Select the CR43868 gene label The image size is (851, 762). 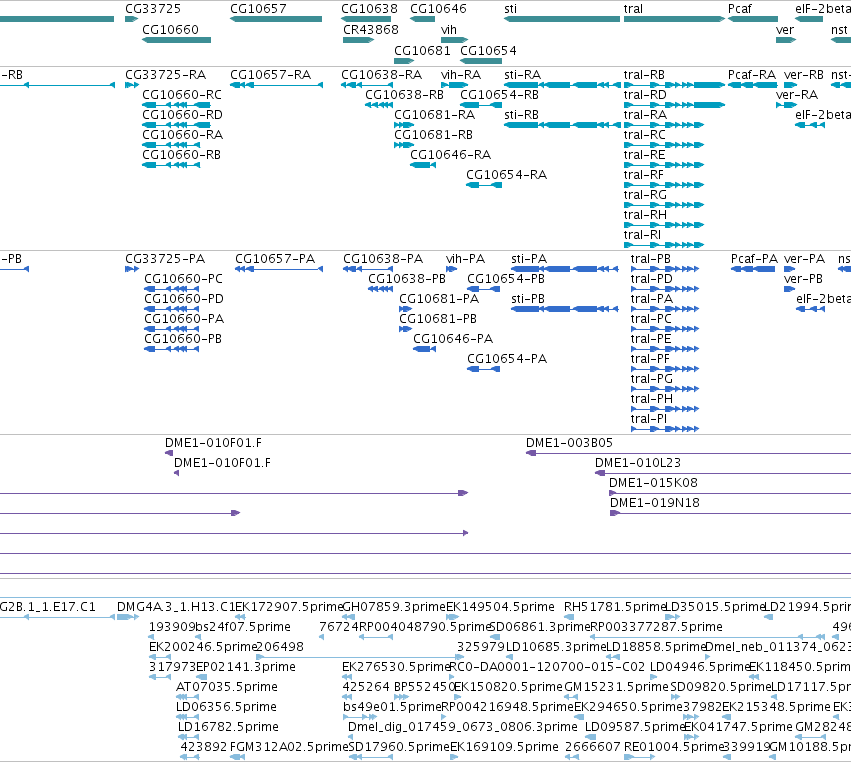pyautogui.click(x=371, y=30)
